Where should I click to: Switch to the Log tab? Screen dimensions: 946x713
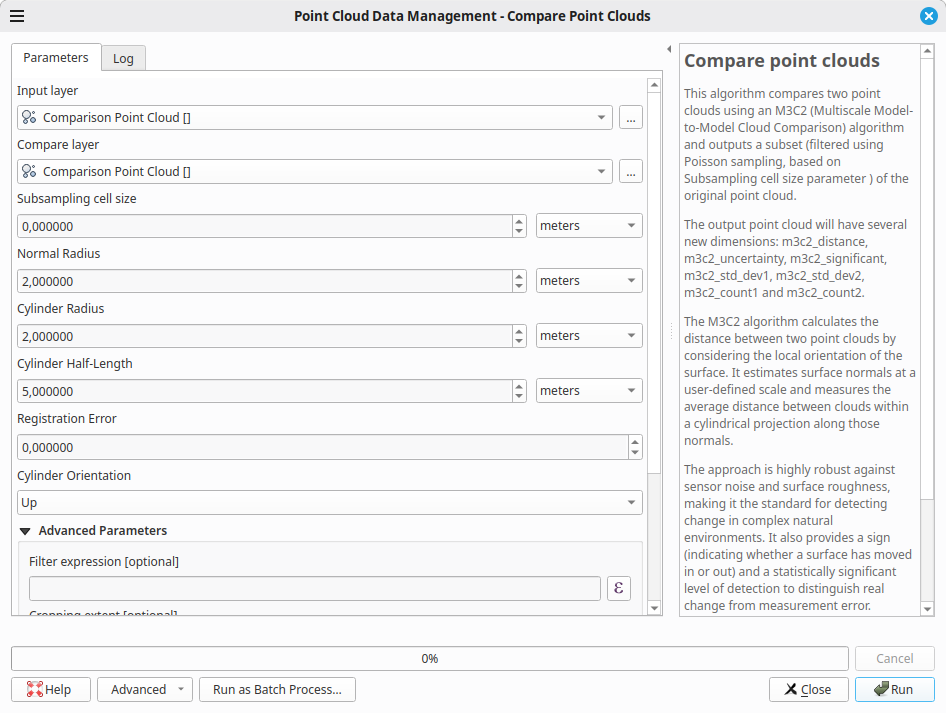pos(123,59)
